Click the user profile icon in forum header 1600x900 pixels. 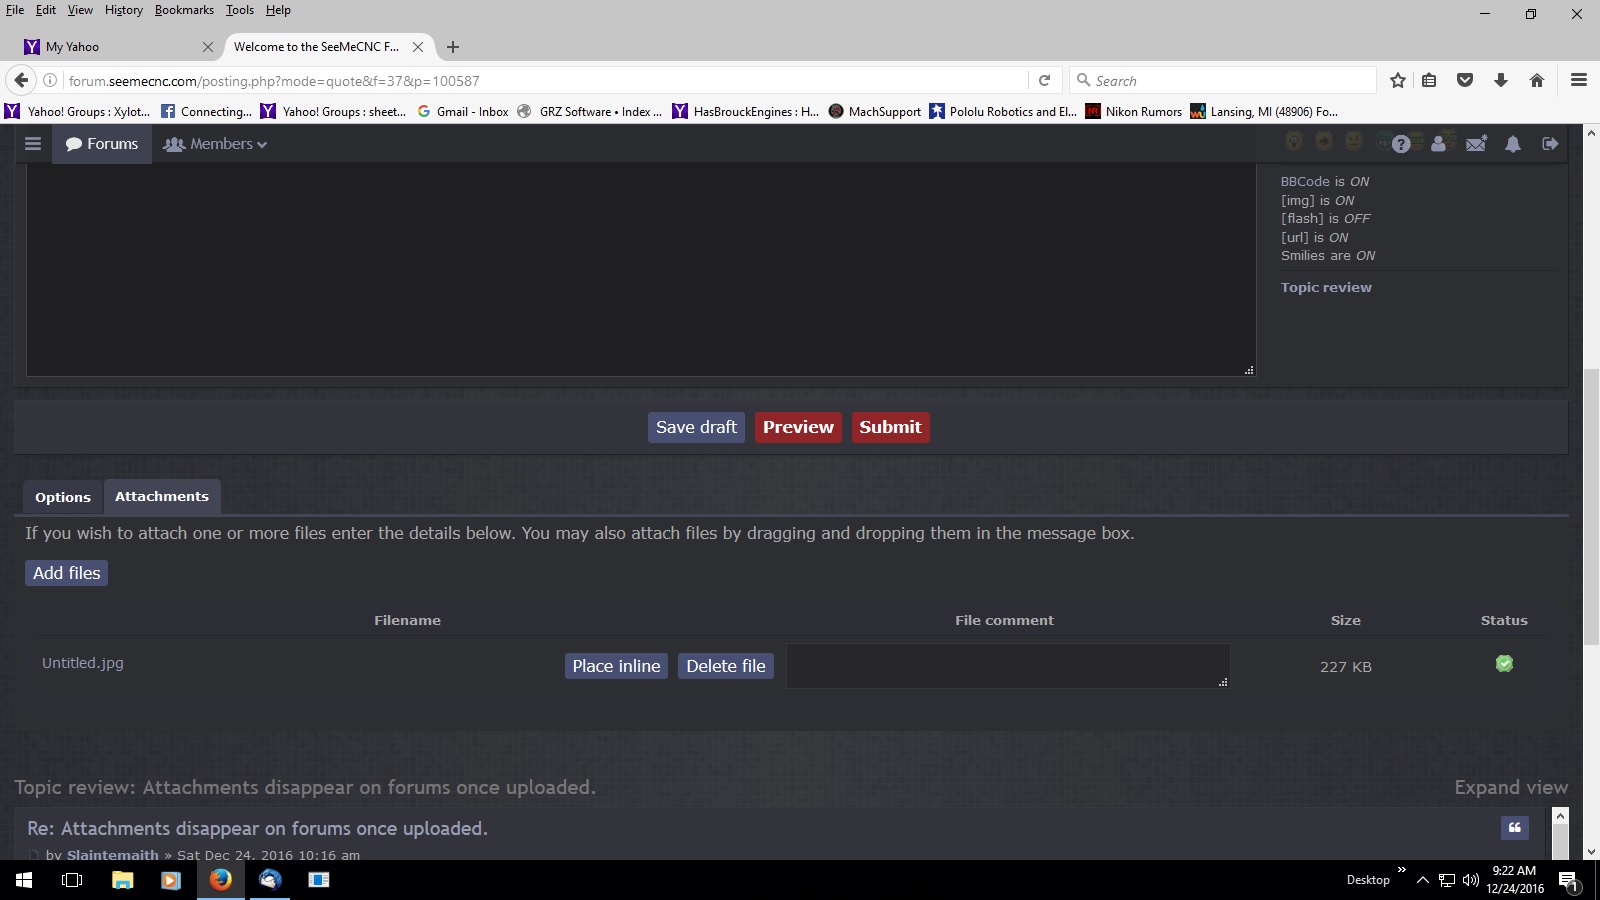coord(1438,144)
